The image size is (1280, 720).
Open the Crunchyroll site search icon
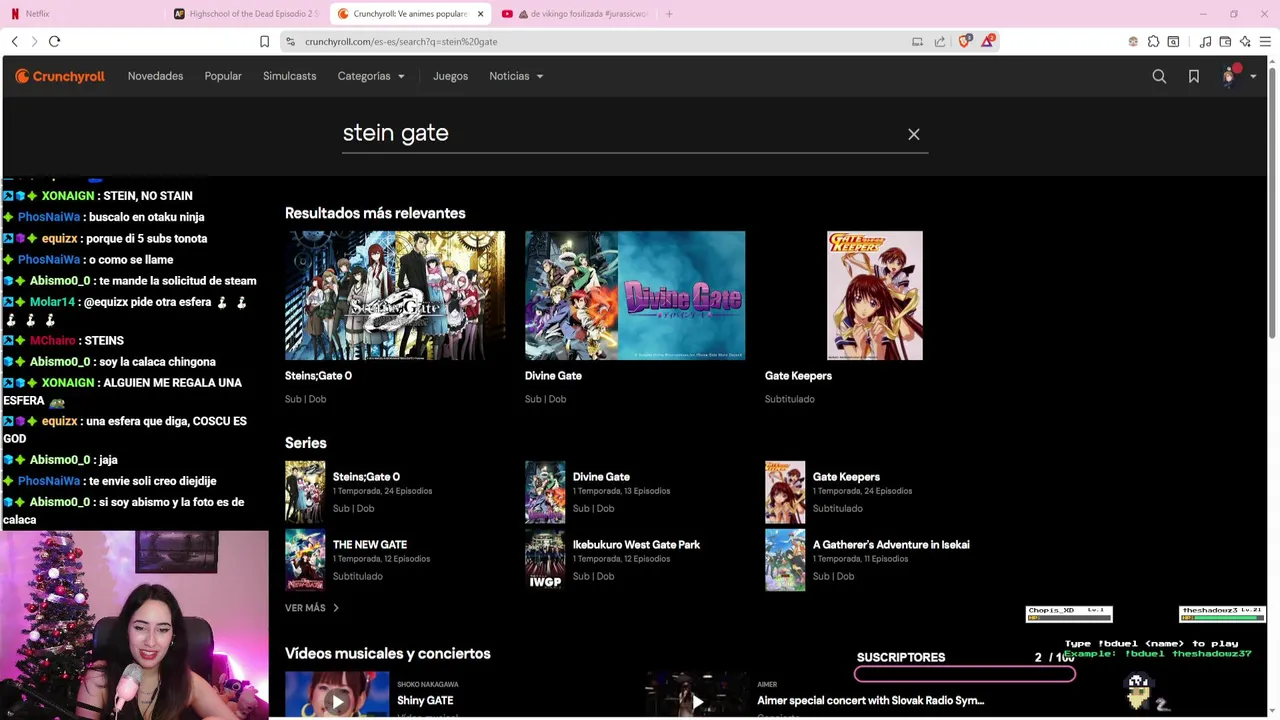tap(1159, 76)
